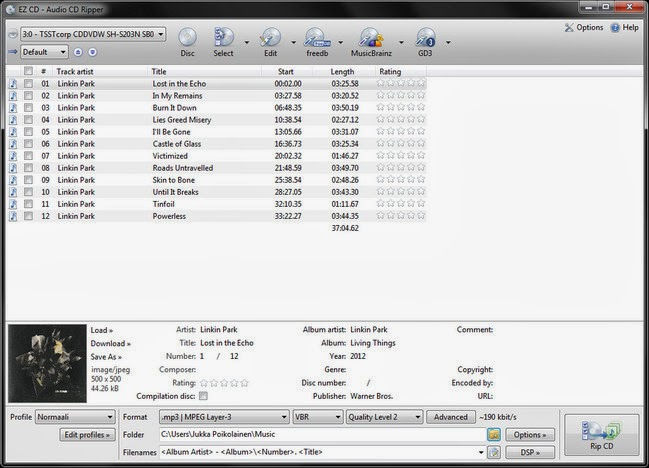Sort by Length column header
This screenshot has width=649, height=468.
tap(343, 72)
